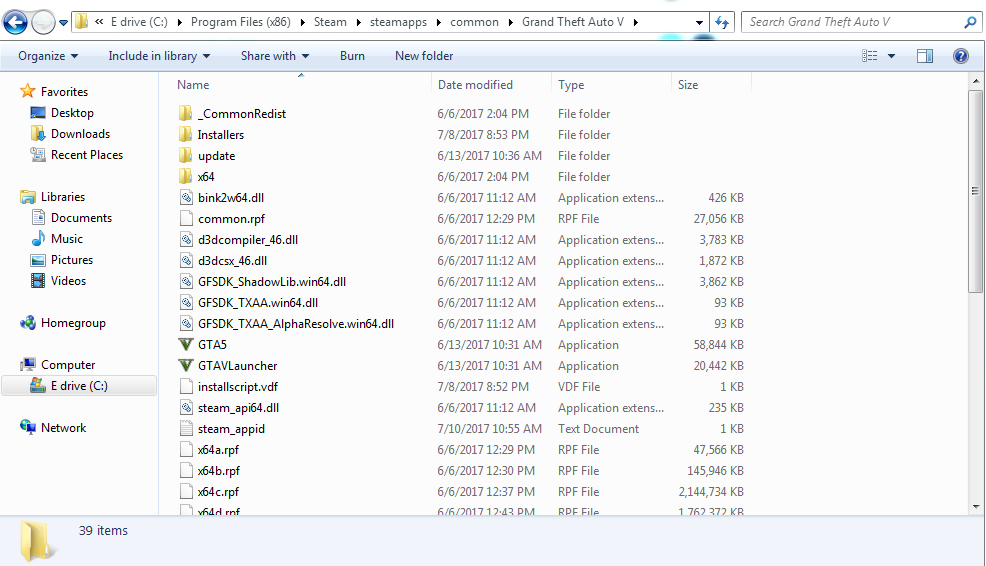Select Recent Places in Favorites
986x566 pixels.
tap(87, 155)
